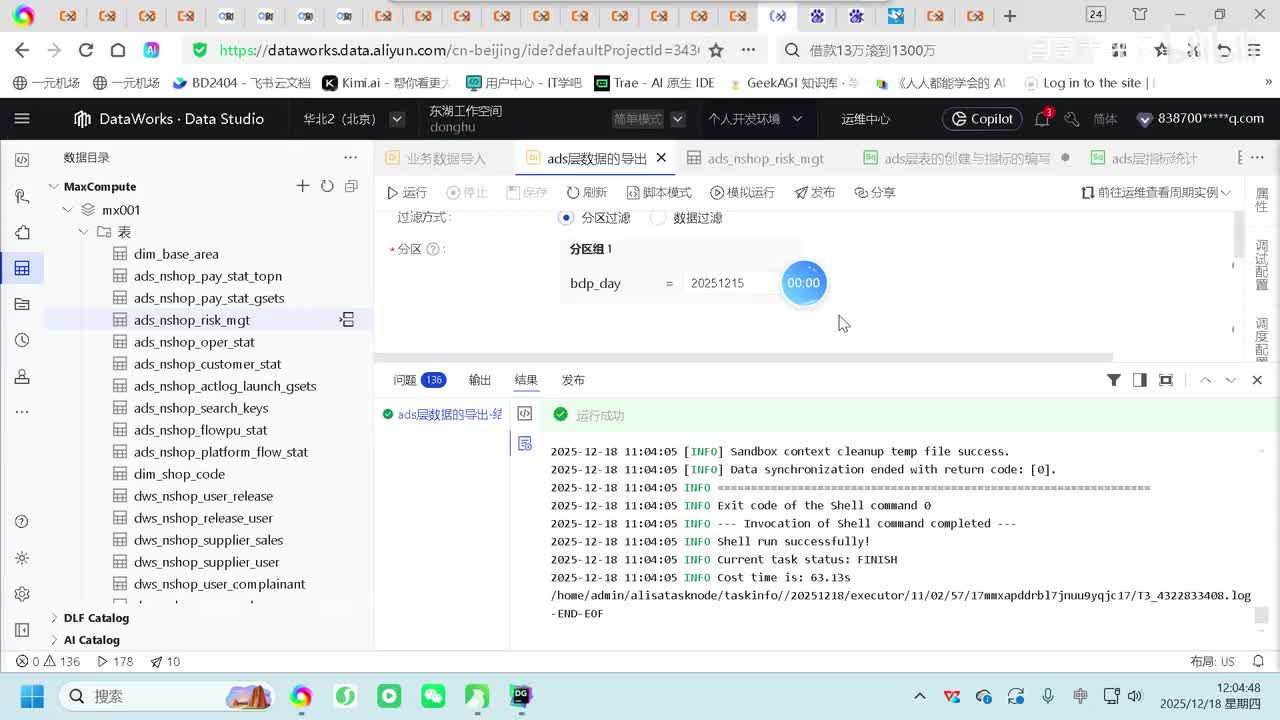Click the 模拟运行 simulate run button

(742, 192)
